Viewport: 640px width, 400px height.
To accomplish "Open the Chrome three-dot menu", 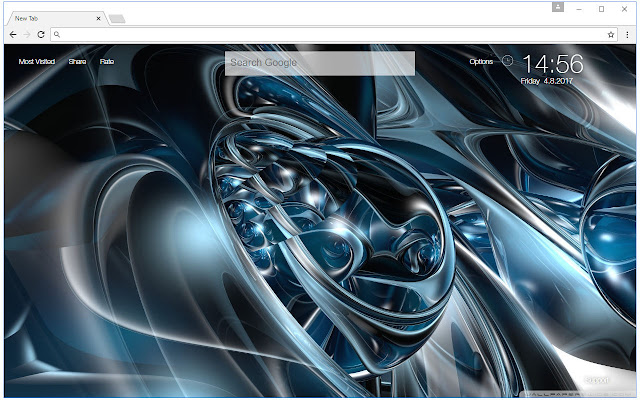I will (627, 35).
